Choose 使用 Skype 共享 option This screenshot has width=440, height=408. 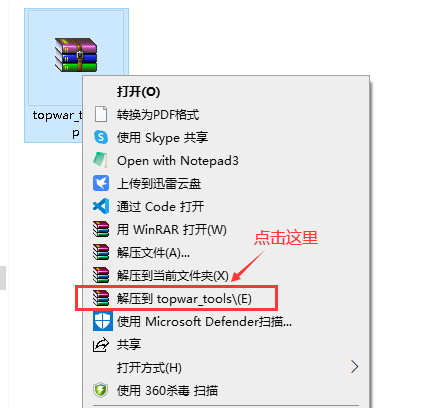pyautogui.click(x=226, y=137)
